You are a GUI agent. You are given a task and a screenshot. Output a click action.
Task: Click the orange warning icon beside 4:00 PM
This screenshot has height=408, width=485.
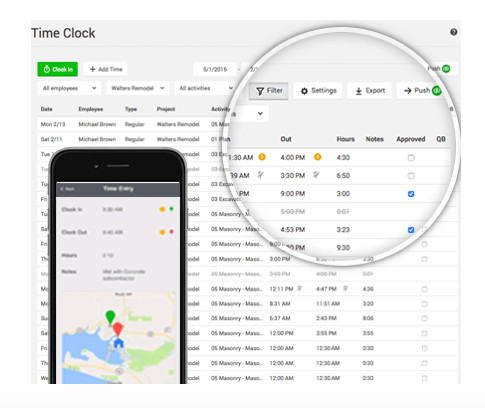coord(318,157)
